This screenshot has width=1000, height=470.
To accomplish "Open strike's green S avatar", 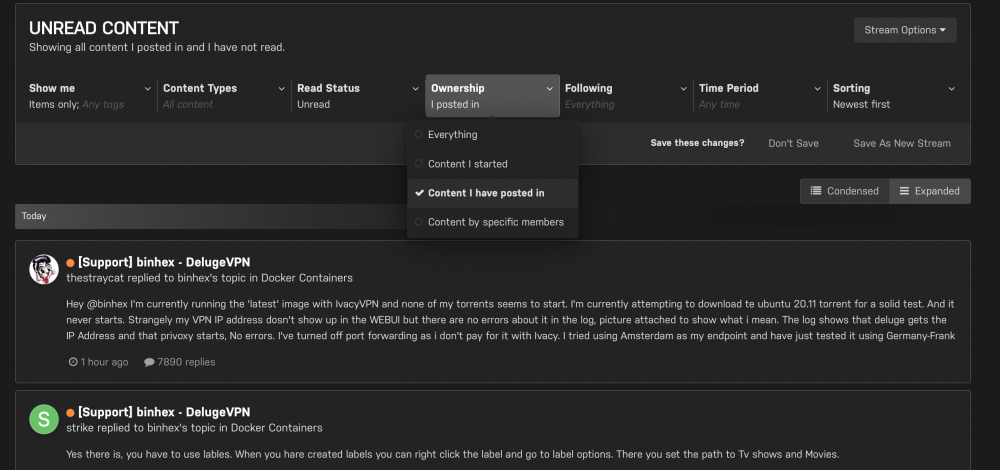I will click(44, 419).
